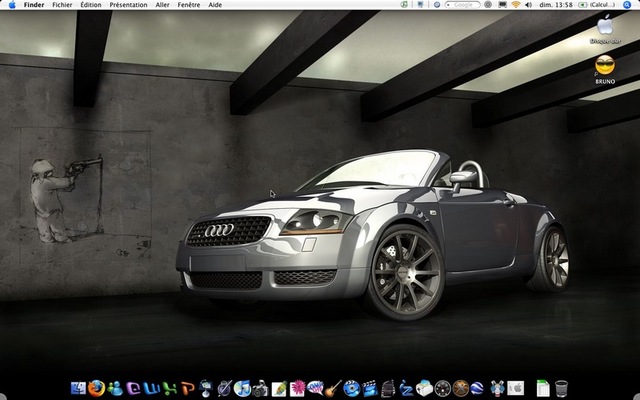Screen dimensions: 640x400
Task: Open the Apple menu
Action: 12,5
